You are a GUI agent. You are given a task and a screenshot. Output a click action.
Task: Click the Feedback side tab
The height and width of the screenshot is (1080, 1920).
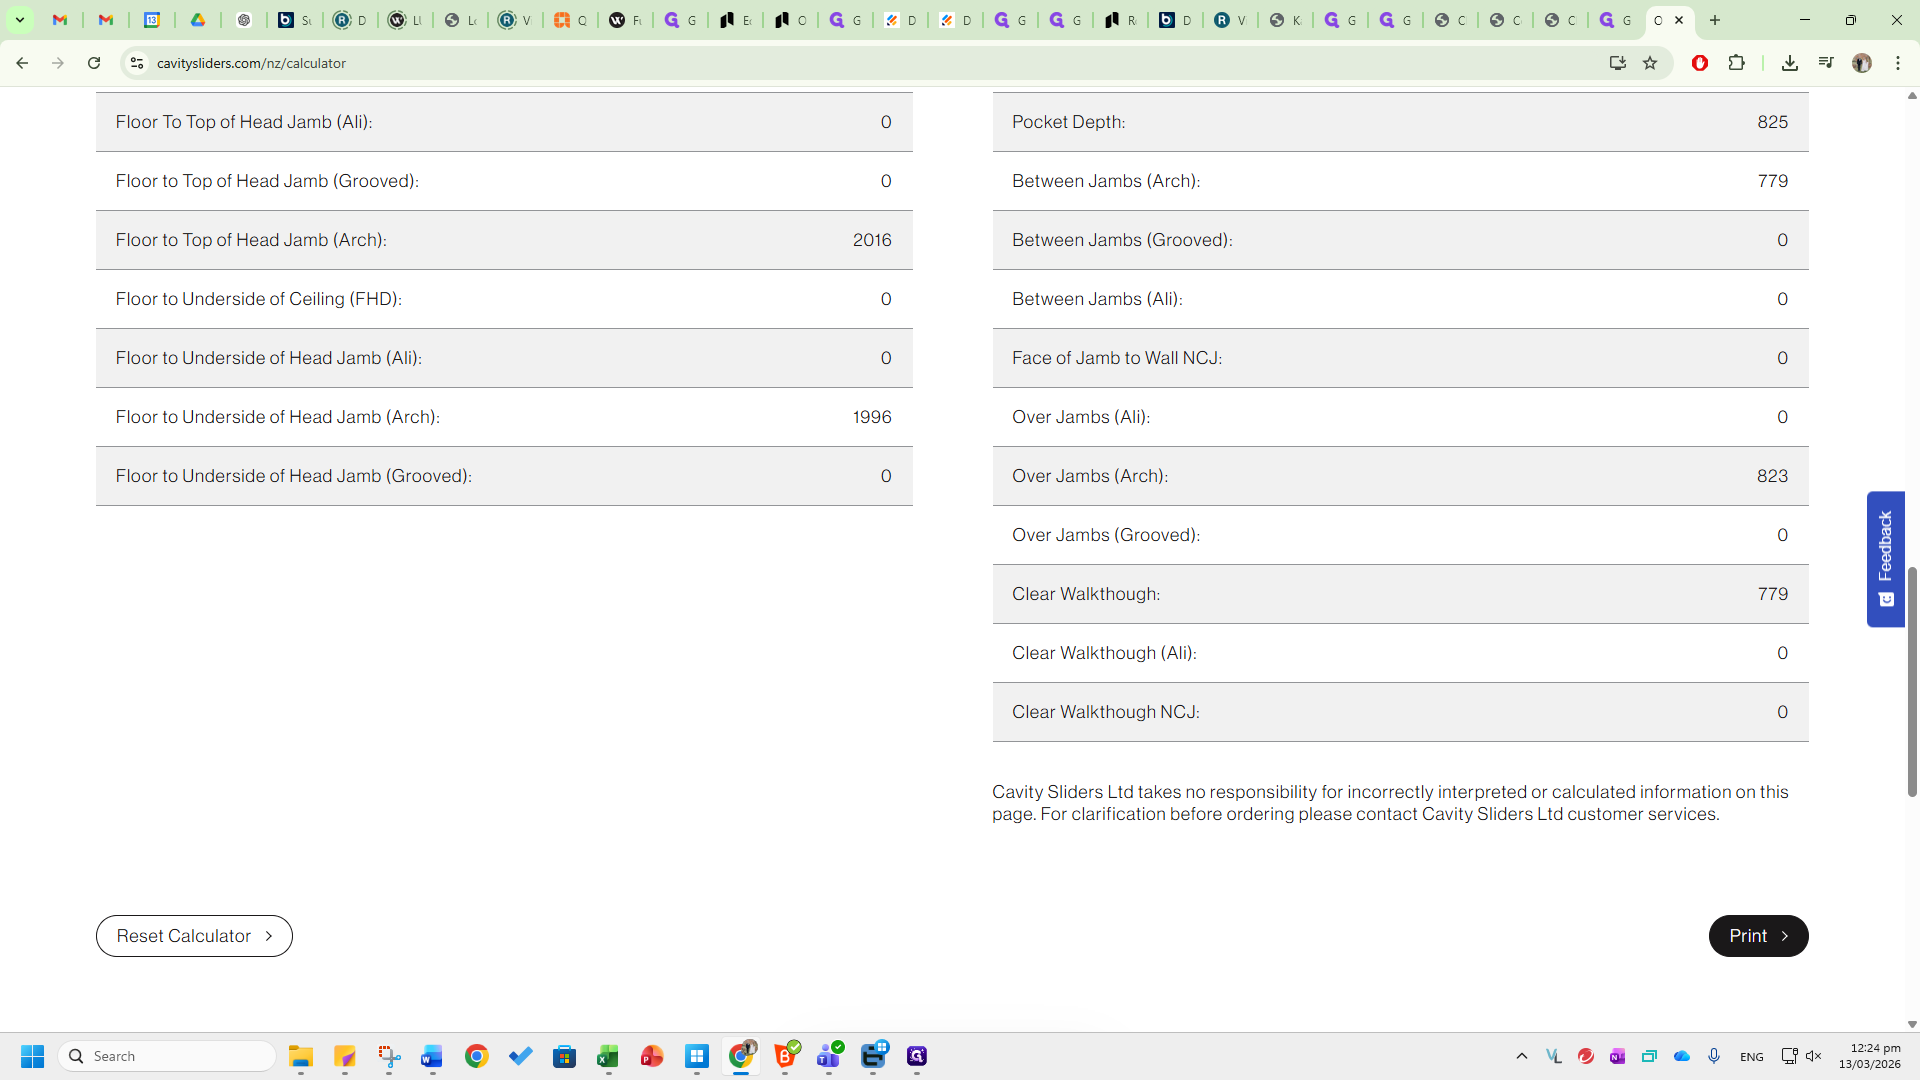pos(1885,558)
